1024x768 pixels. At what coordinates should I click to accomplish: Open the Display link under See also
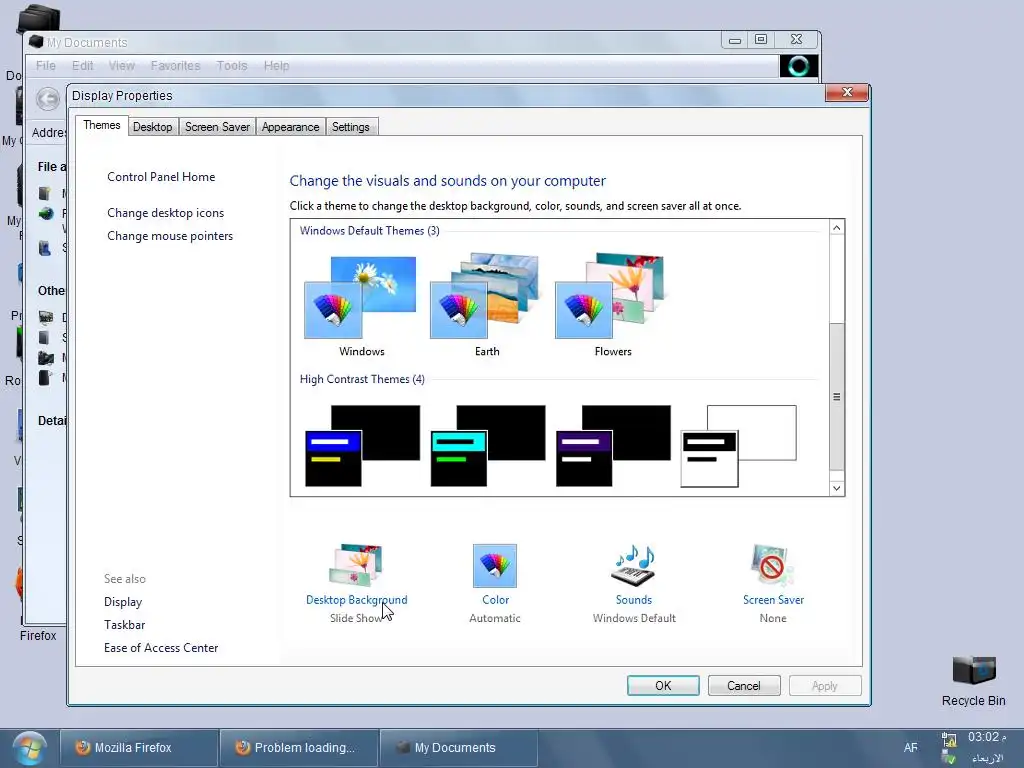coord(123,602)
